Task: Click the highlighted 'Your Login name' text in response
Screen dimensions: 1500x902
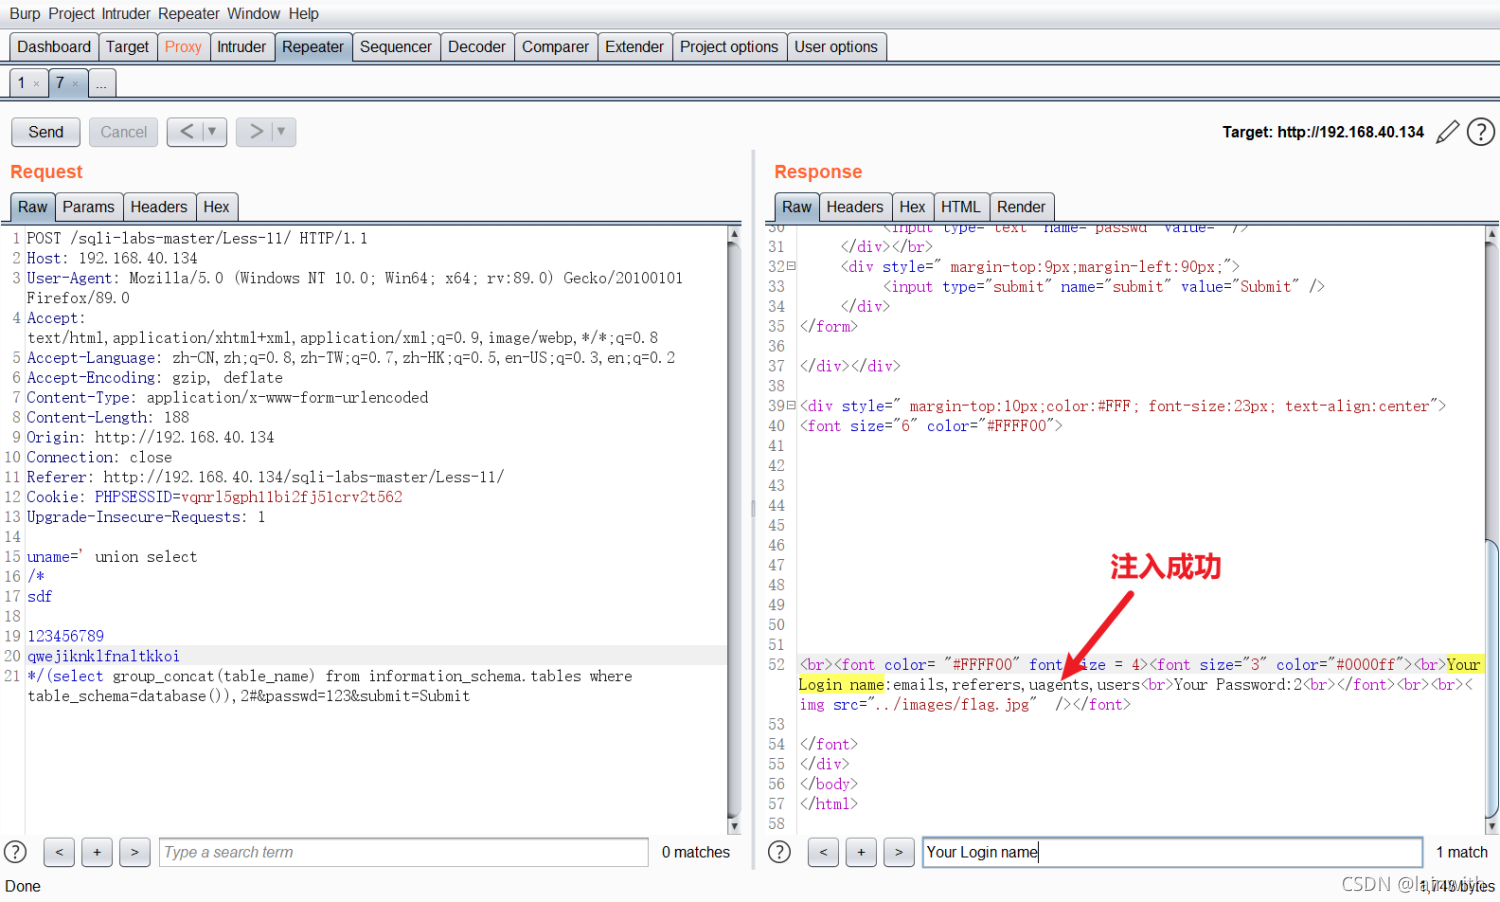Action: (x=1140, y=674)
